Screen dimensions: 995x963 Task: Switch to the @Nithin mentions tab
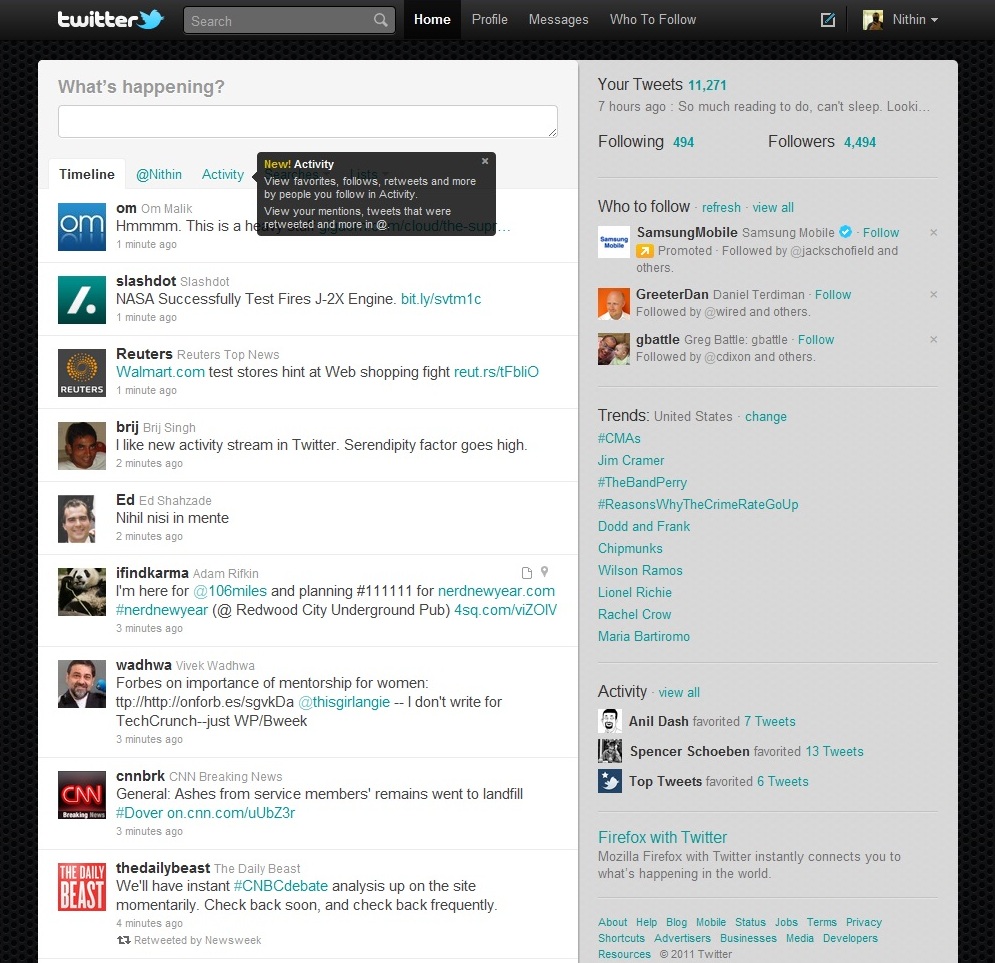159,174
